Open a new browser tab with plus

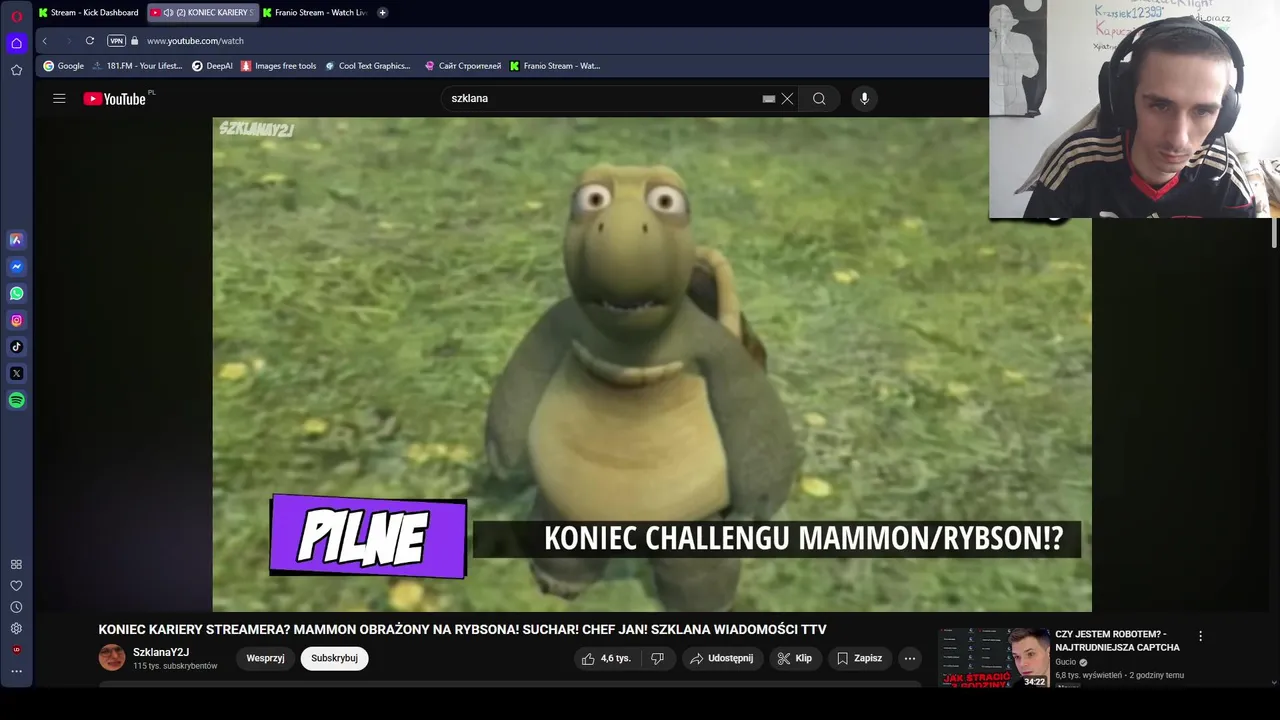pyautogui.click(x=382, y=13)
